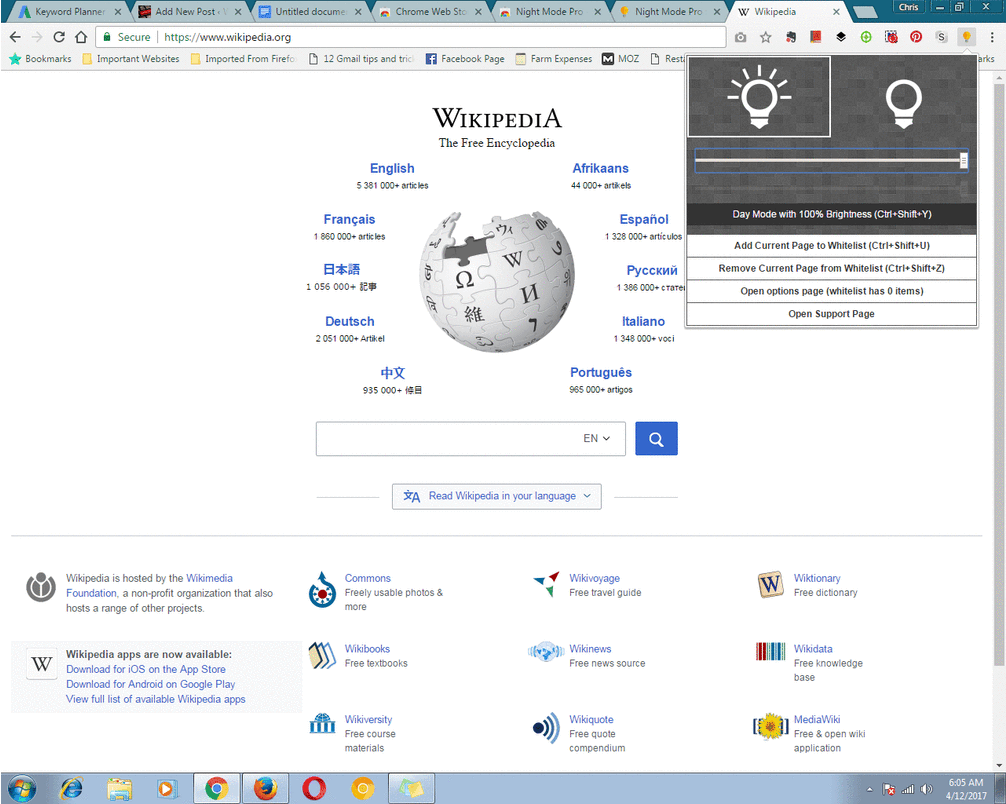Open Internet Explorer from the taskbar
1006x804 pixels.
(x=71, y=789)
